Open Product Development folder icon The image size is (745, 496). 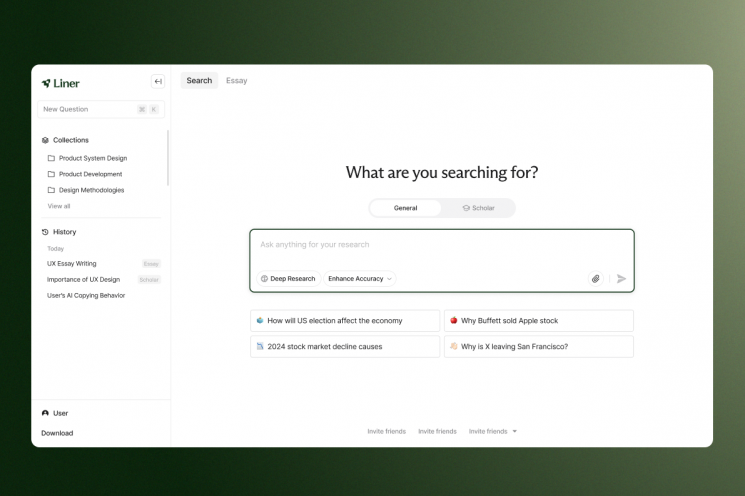pyautogui.click(x=51, y=174)
